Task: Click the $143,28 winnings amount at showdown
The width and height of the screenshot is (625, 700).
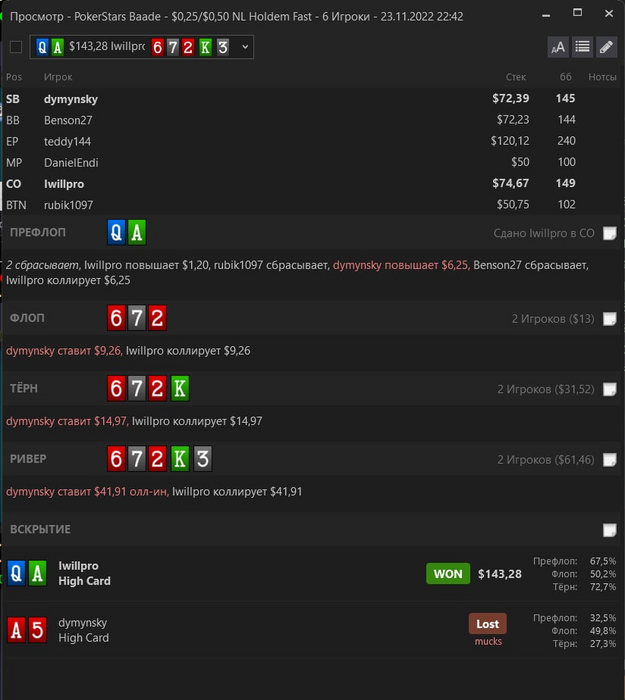Action: click(x=500, y=574)
